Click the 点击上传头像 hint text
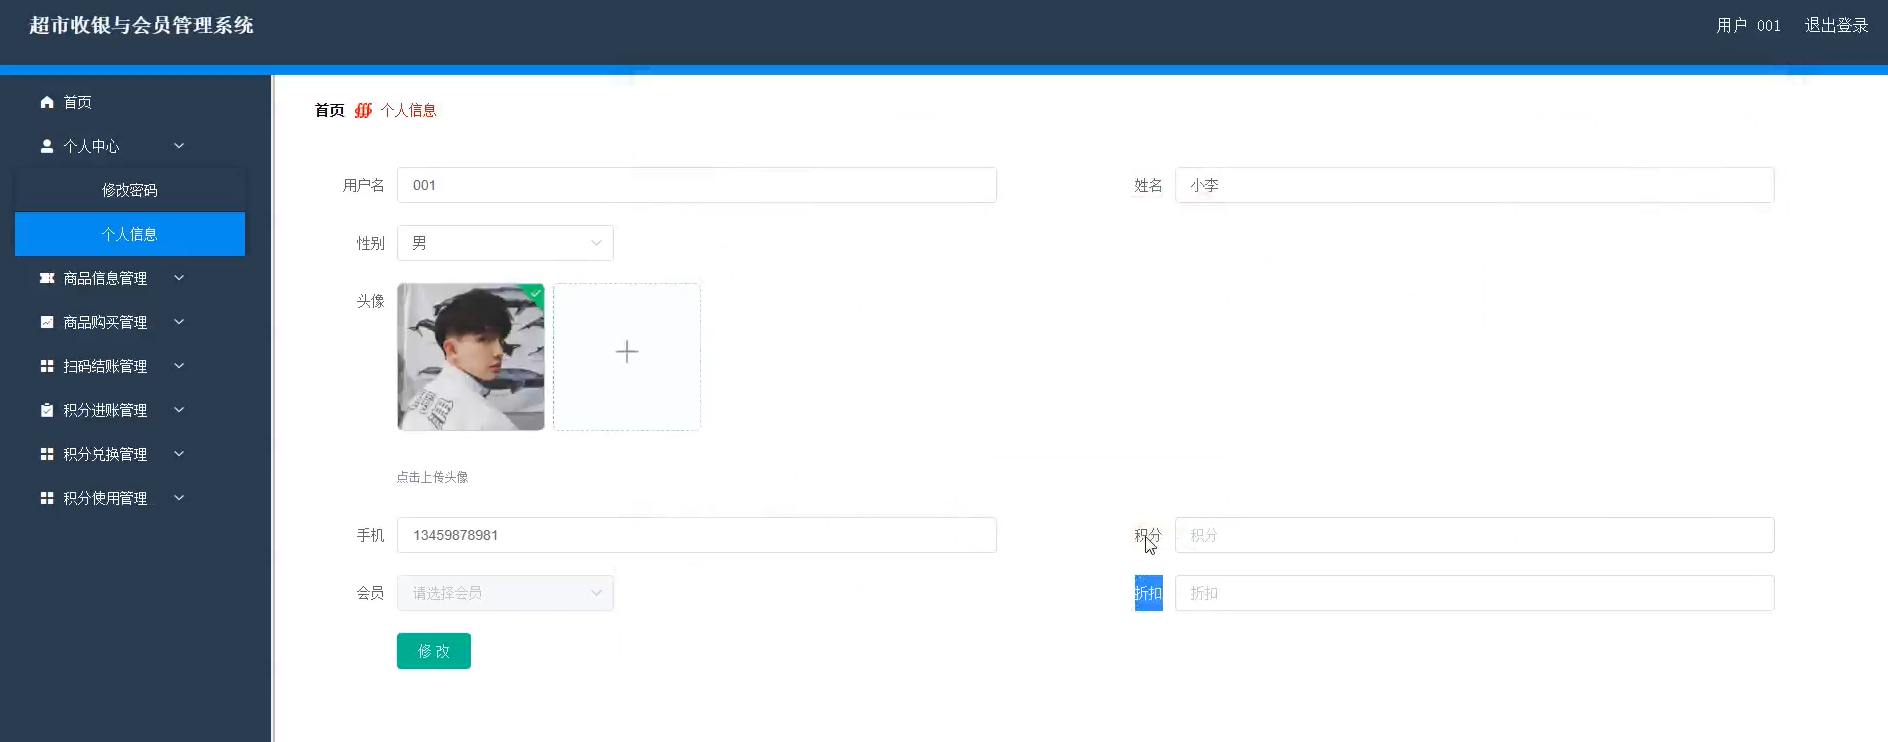1888x742 pixels. (432, 477)
